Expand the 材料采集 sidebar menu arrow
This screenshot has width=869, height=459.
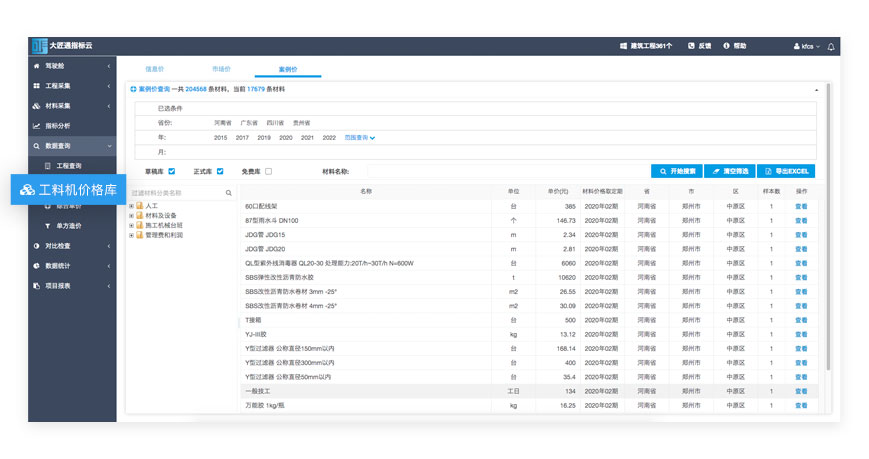109,106
